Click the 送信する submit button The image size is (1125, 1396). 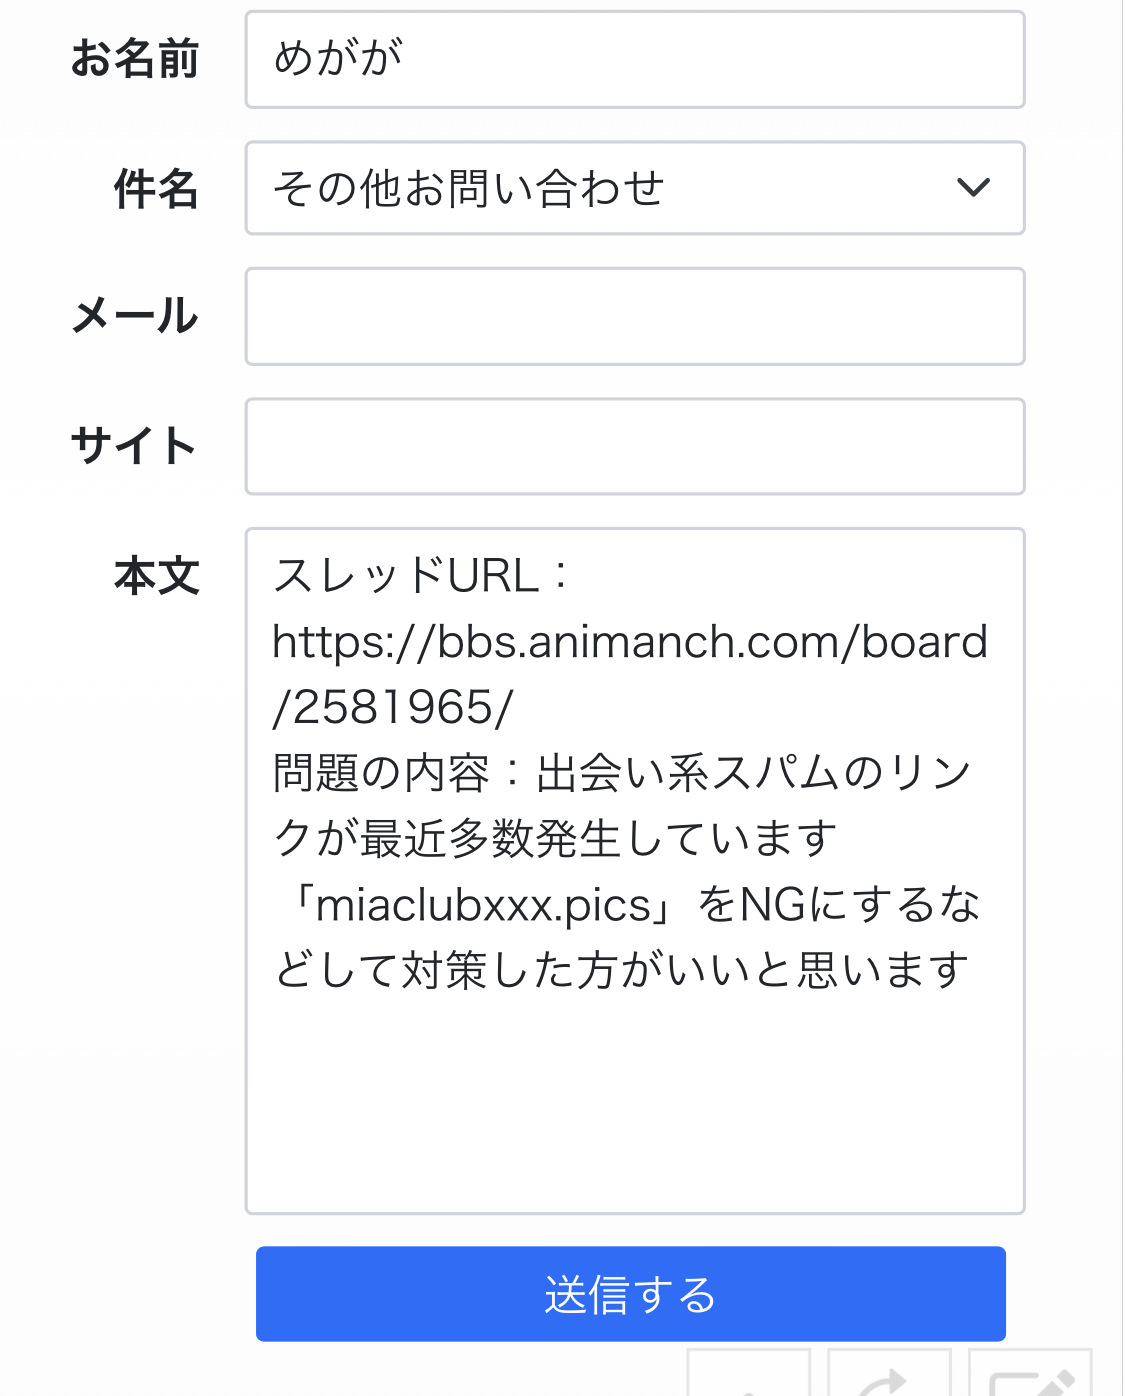(631, 1294)
